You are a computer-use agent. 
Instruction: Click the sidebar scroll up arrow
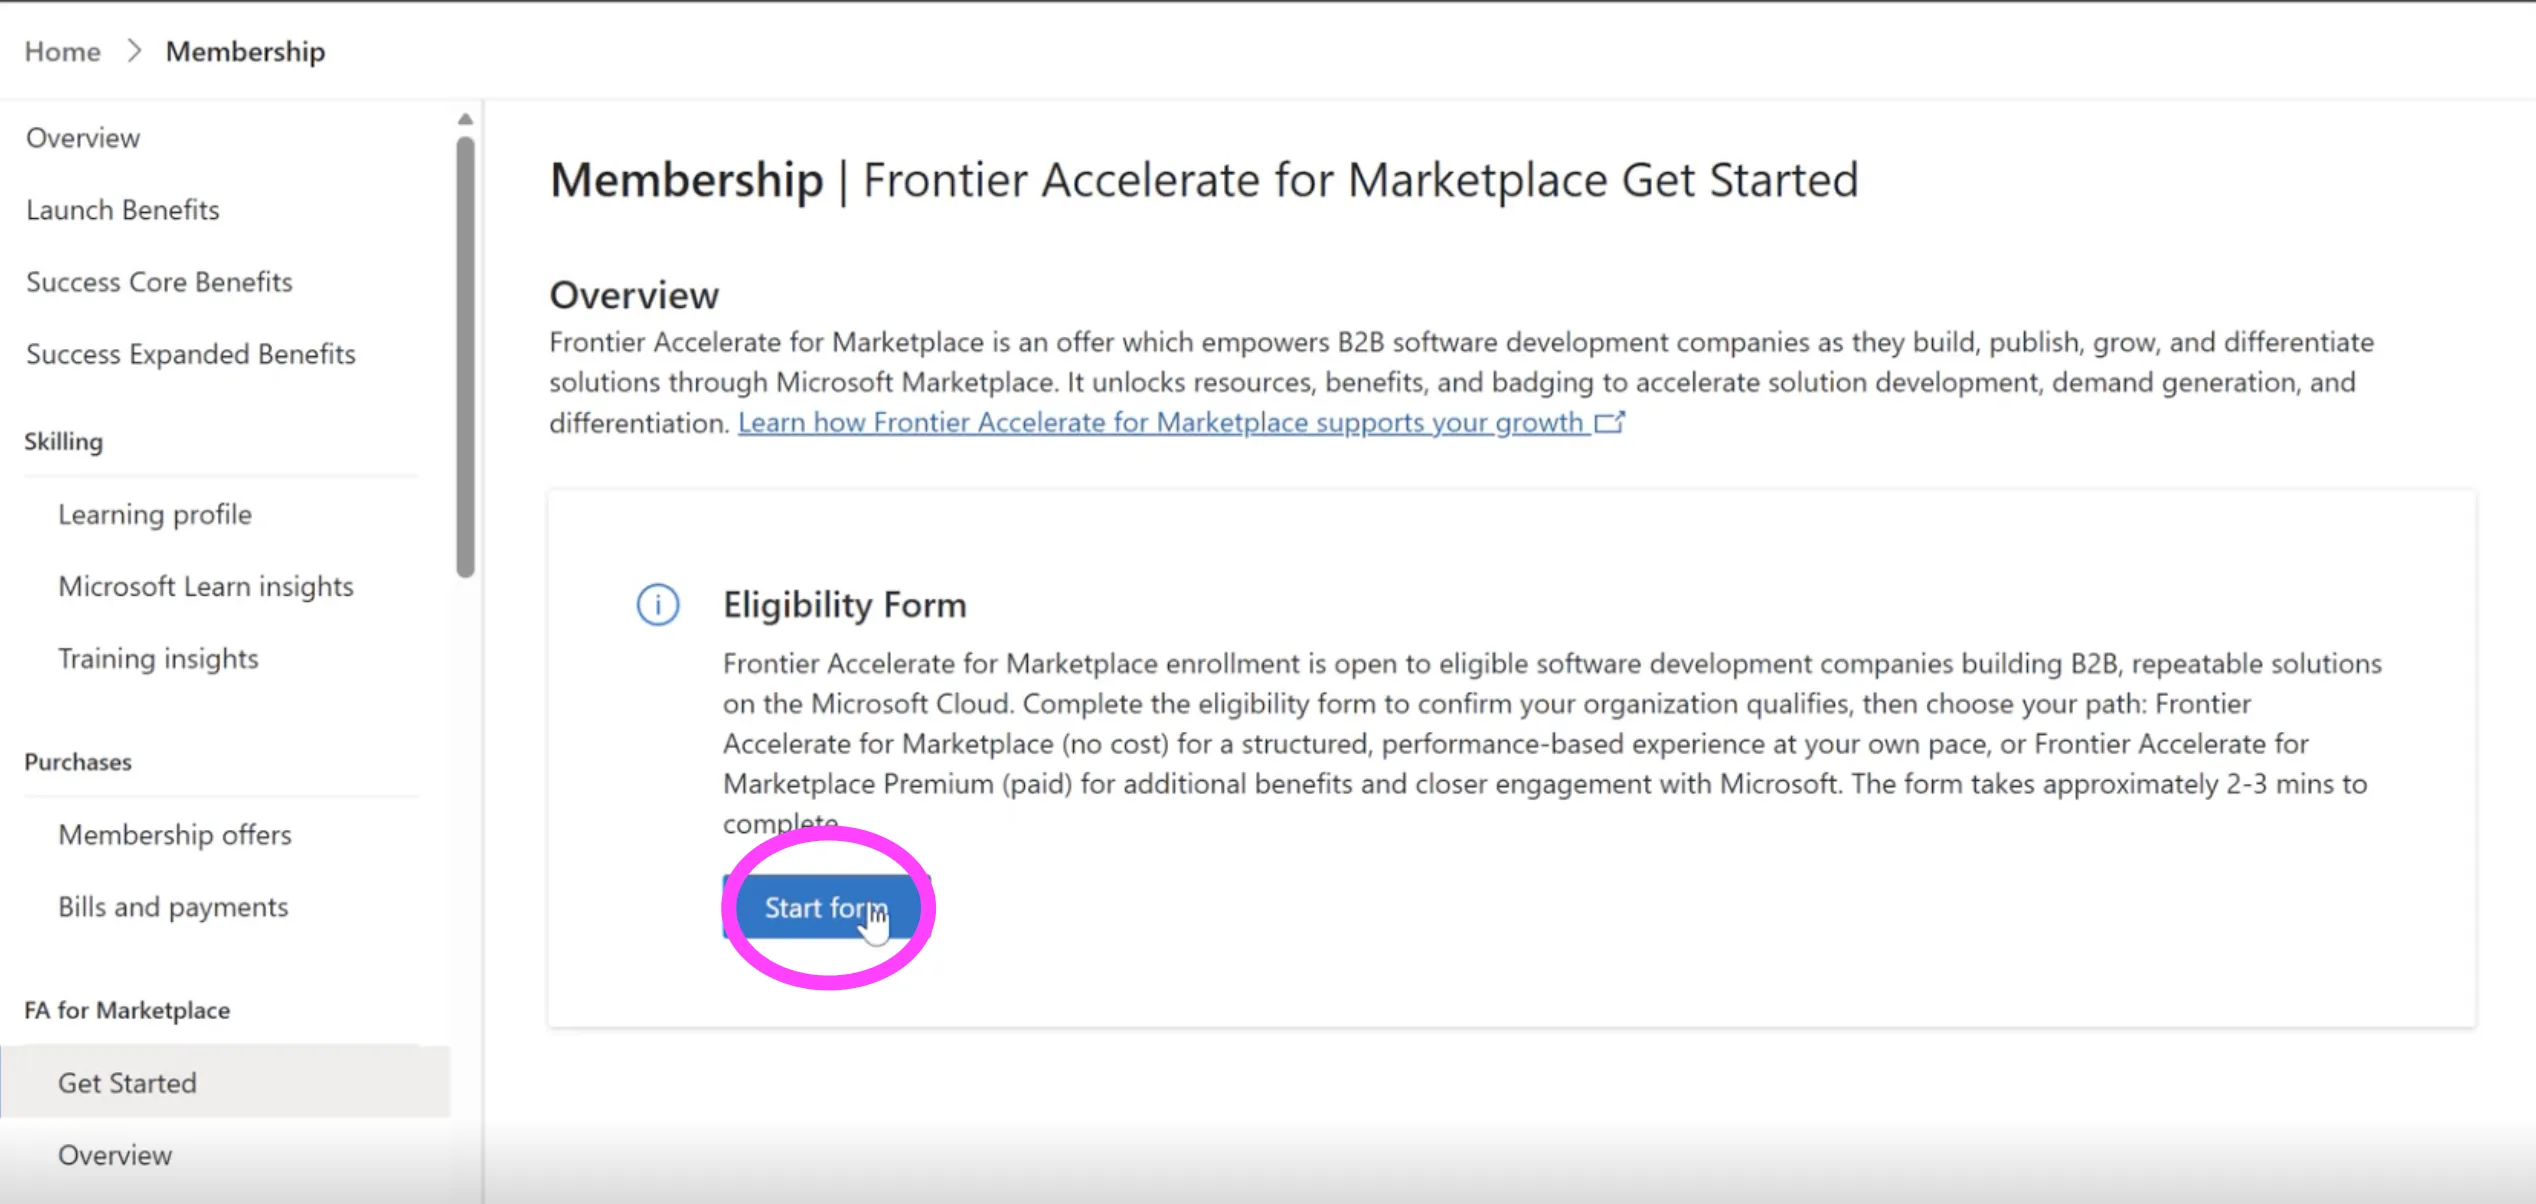point(465,119)
